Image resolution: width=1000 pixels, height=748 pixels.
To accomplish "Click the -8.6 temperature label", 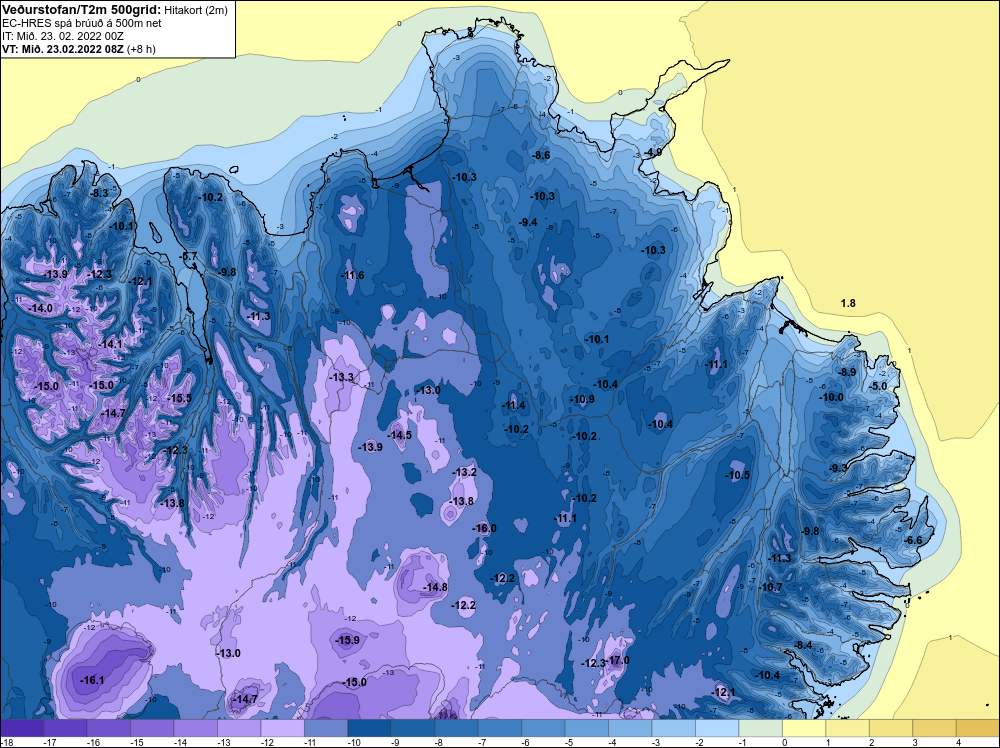I will (x=541, y=155).
